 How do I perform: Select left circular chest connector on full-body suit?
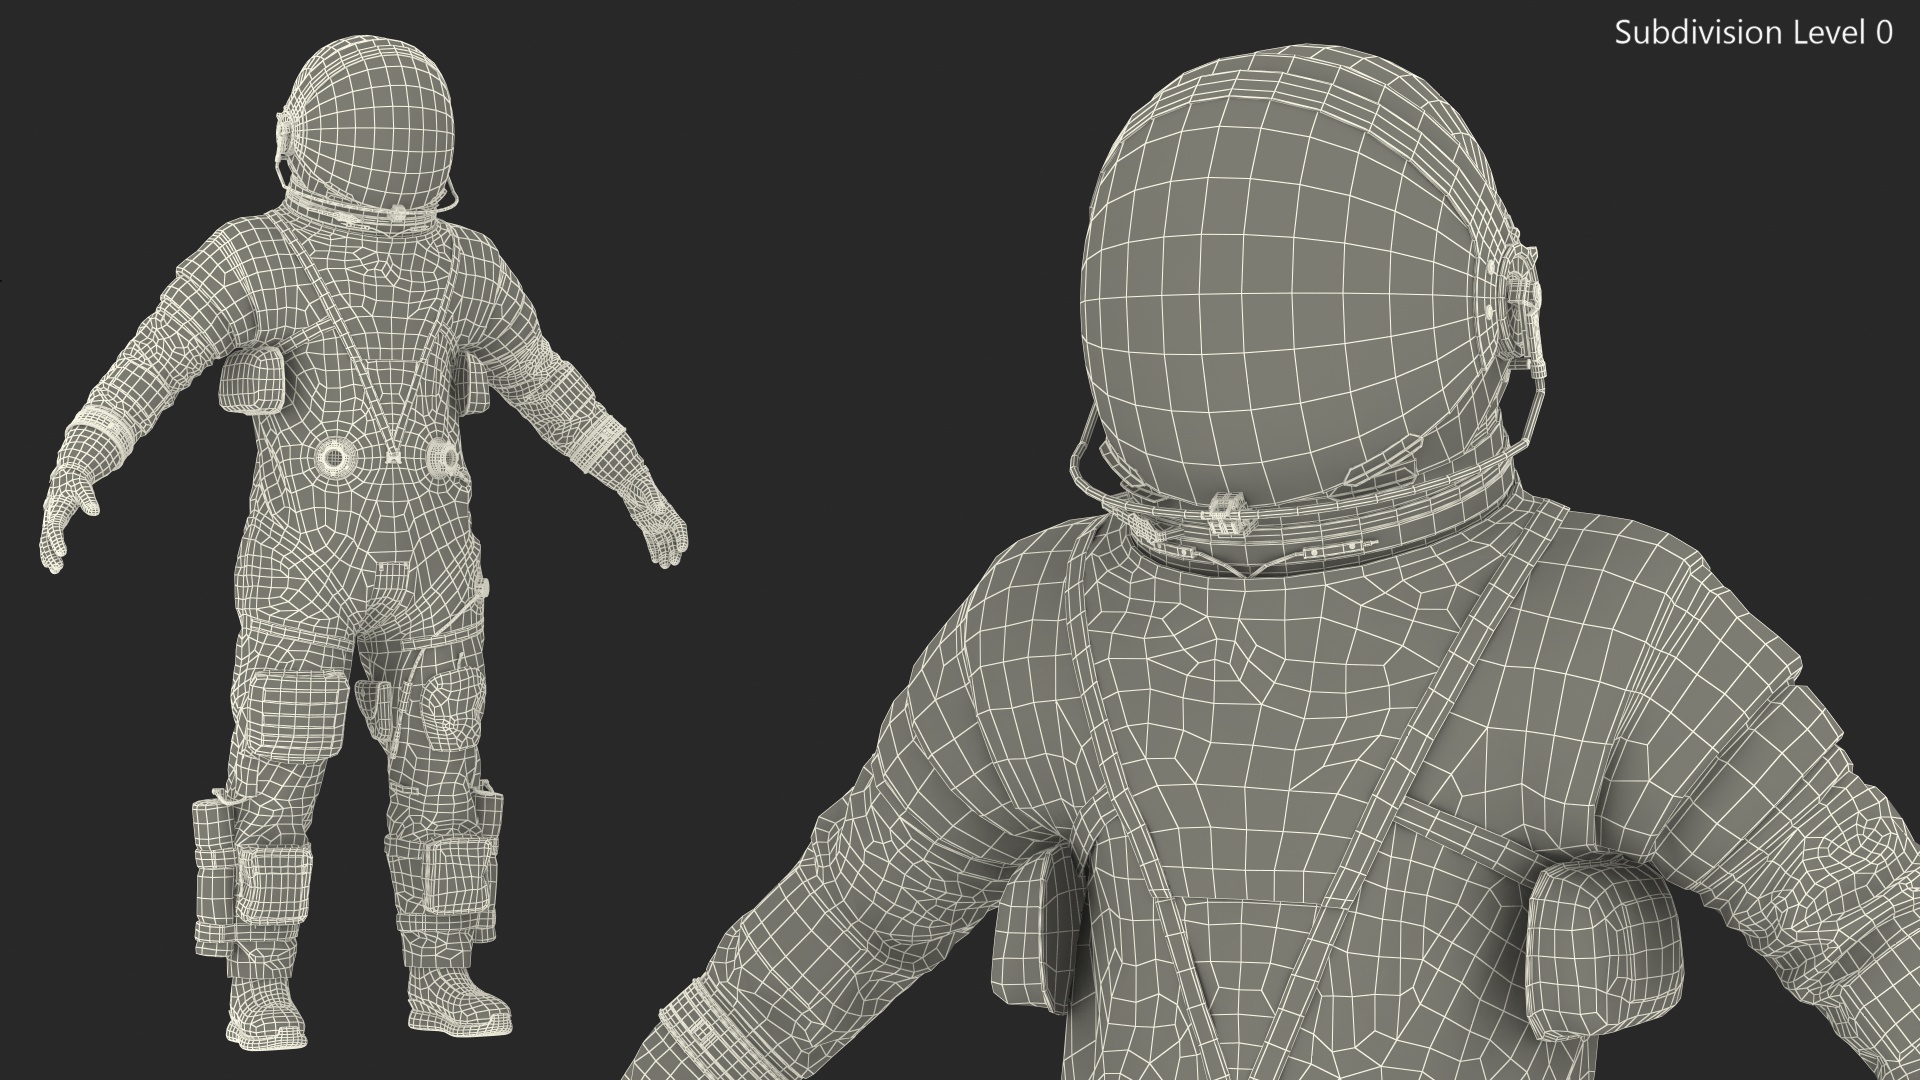coord(334,458)
